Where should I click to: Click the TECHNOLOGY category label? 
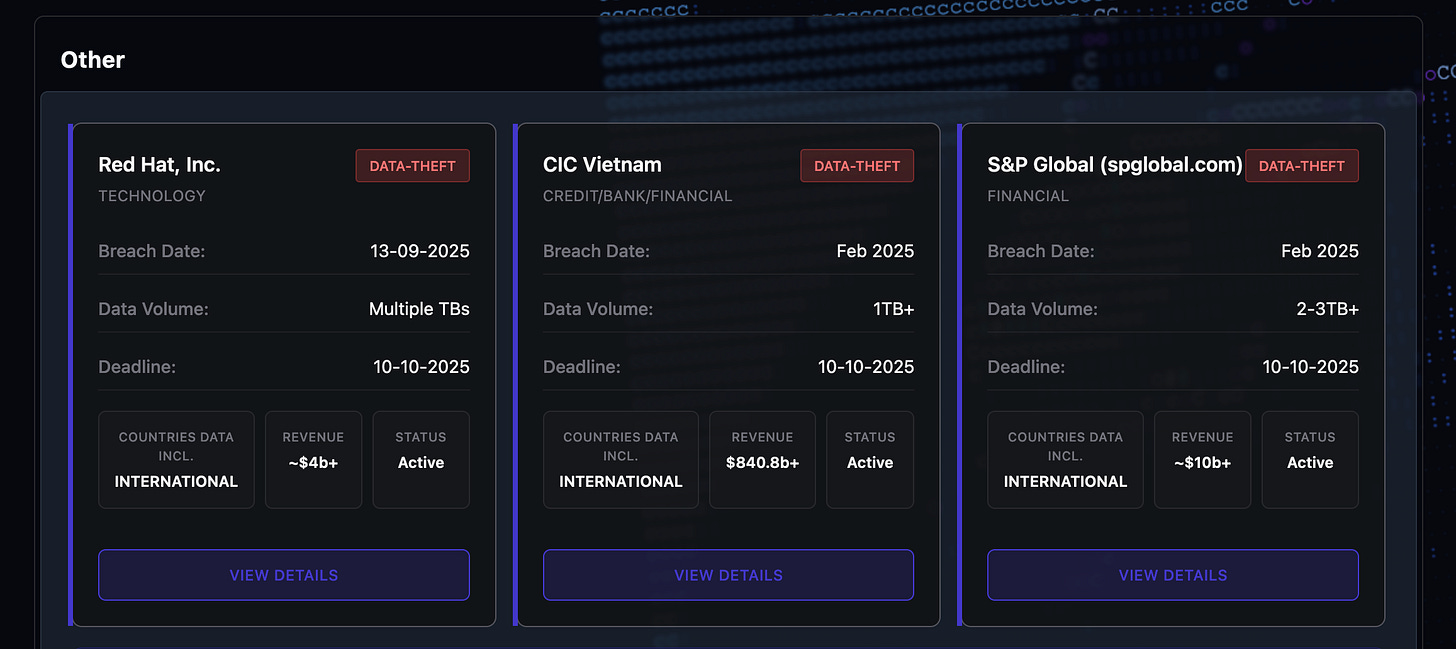152,196
